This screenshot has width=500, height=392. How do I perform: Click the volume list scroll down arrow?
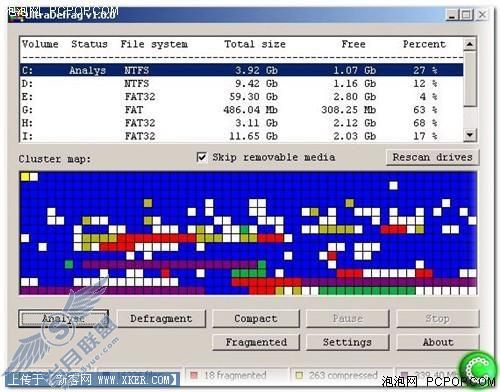(x=470, y=135)
